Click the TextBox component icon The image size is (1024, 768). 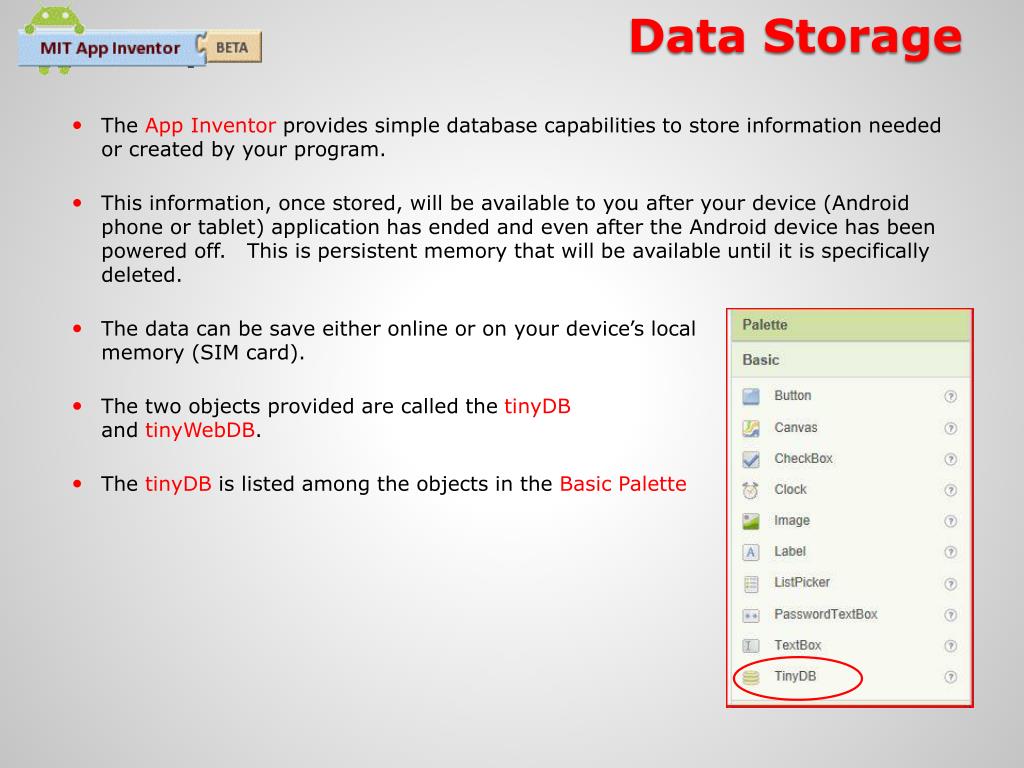click(751, 646)
